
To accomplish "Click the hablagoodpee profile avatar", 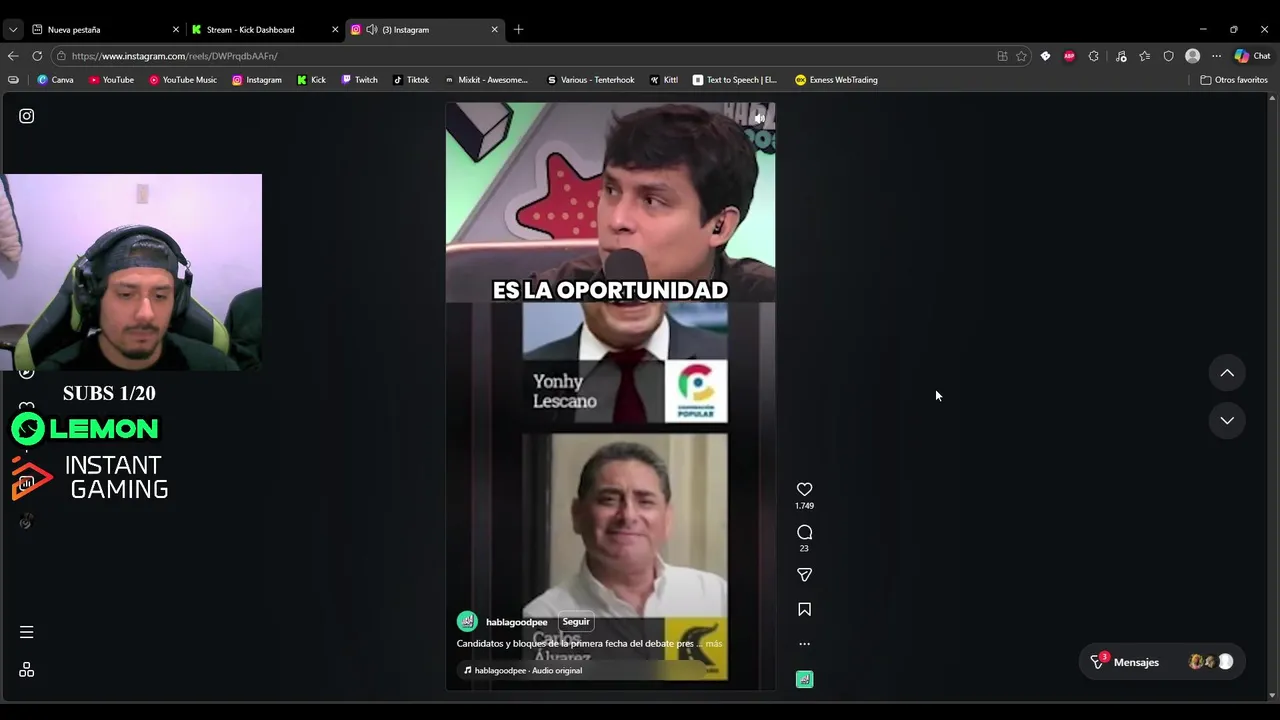I will (467, 622).
